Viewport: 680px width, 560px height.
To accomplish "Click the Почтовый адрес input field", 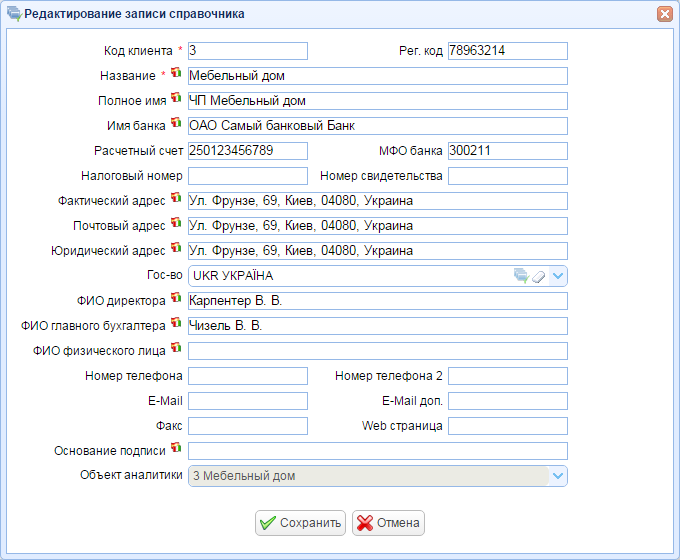I will click(378, 226).
